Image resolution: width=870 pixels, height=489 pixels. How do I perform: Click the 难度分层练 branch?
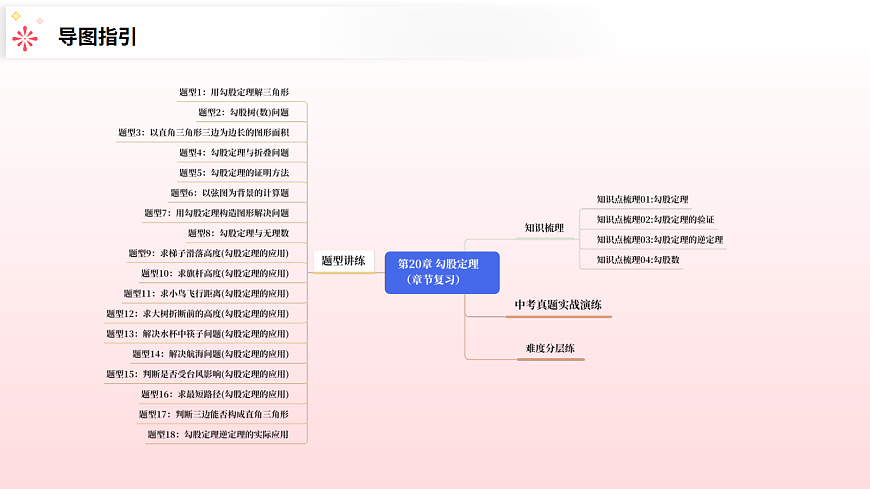click(550, 348)
